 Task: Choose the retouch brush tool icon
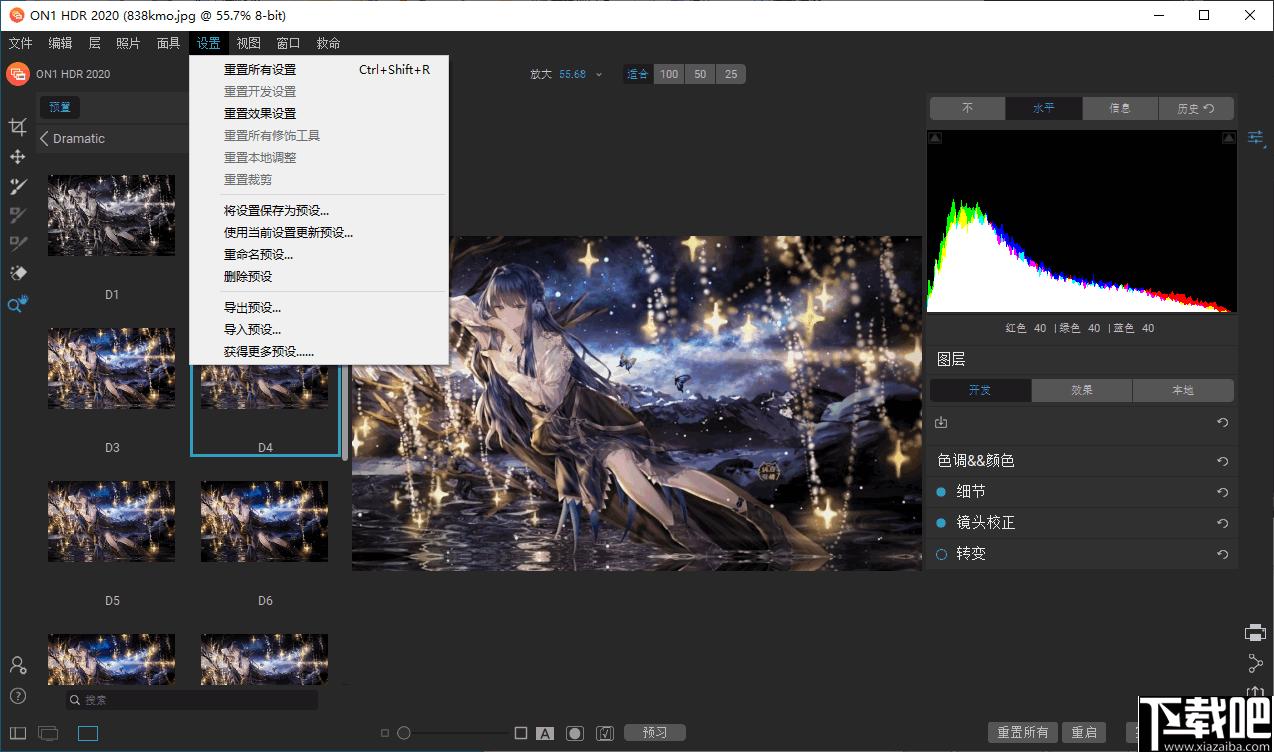point(17,186)
